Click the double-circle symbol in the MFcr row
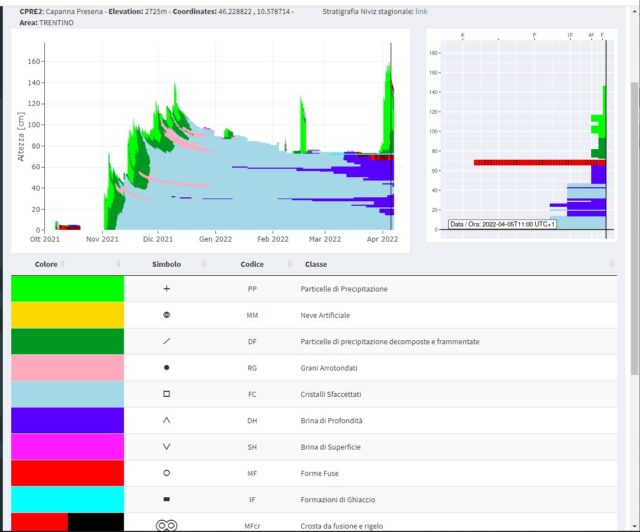The width and height of the screenshot is (640, 532). click(166, 523)
